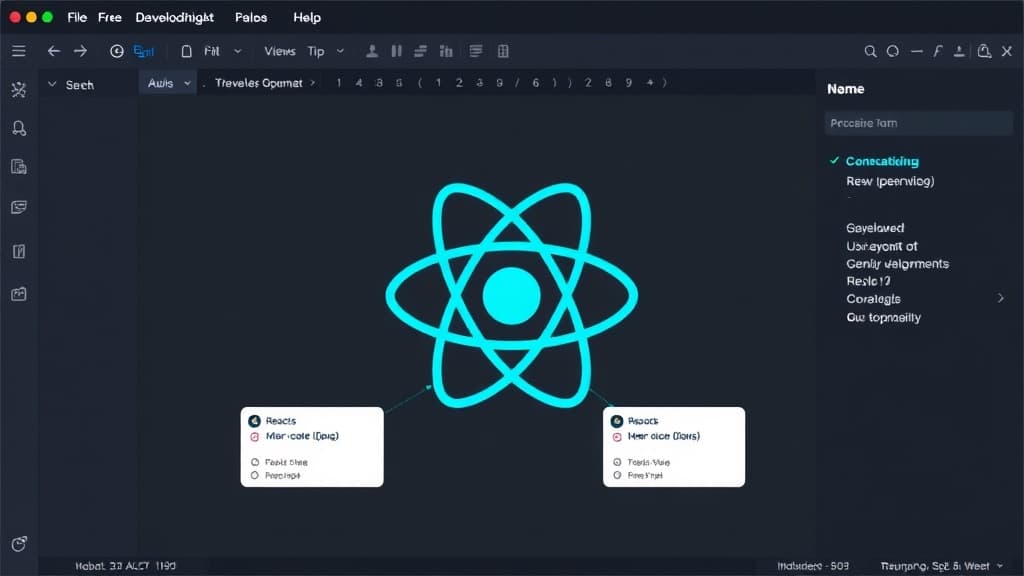Click the forward arrow navigation icon
This screenshot has height=576, width=1024.
tap(78, 51)
